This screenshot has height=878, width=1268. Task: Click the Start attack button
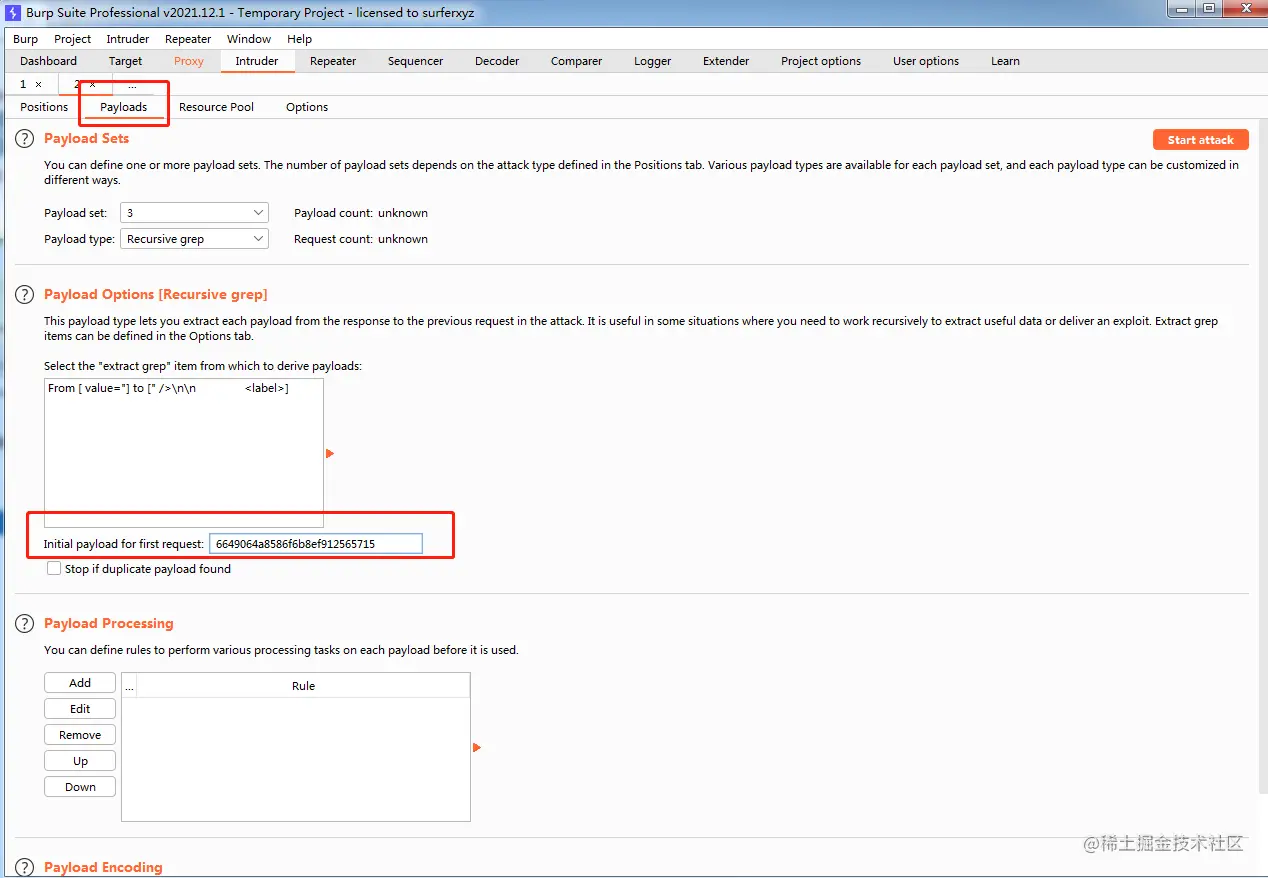pyautogui.click(x=1201, y=140)
